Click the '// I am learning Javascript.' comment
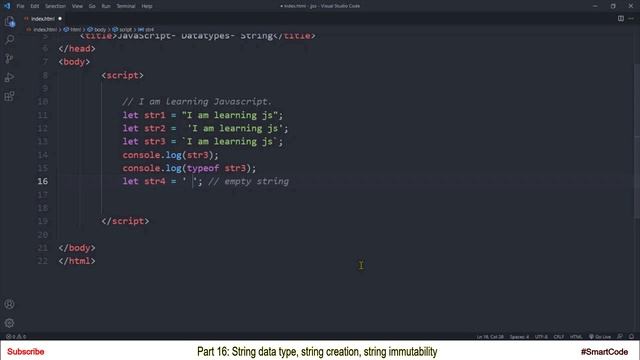Screen dimensions: 640x360 tap(197, 102)
